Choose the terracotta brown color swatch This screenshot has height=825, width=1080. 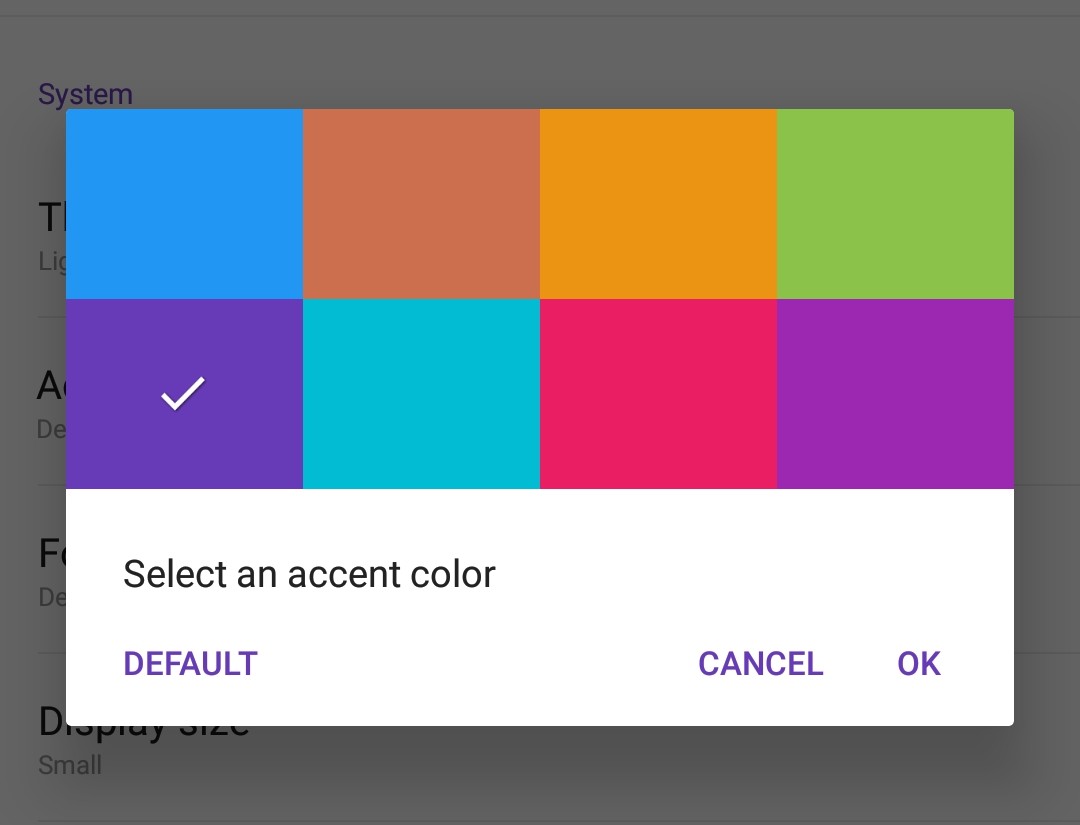pos(421,204)
